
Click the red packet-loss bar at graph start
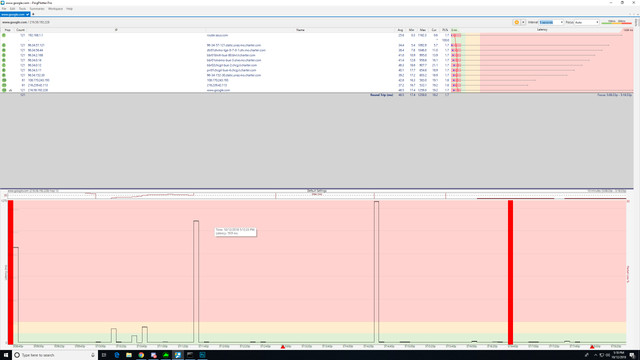click(11, 272)
